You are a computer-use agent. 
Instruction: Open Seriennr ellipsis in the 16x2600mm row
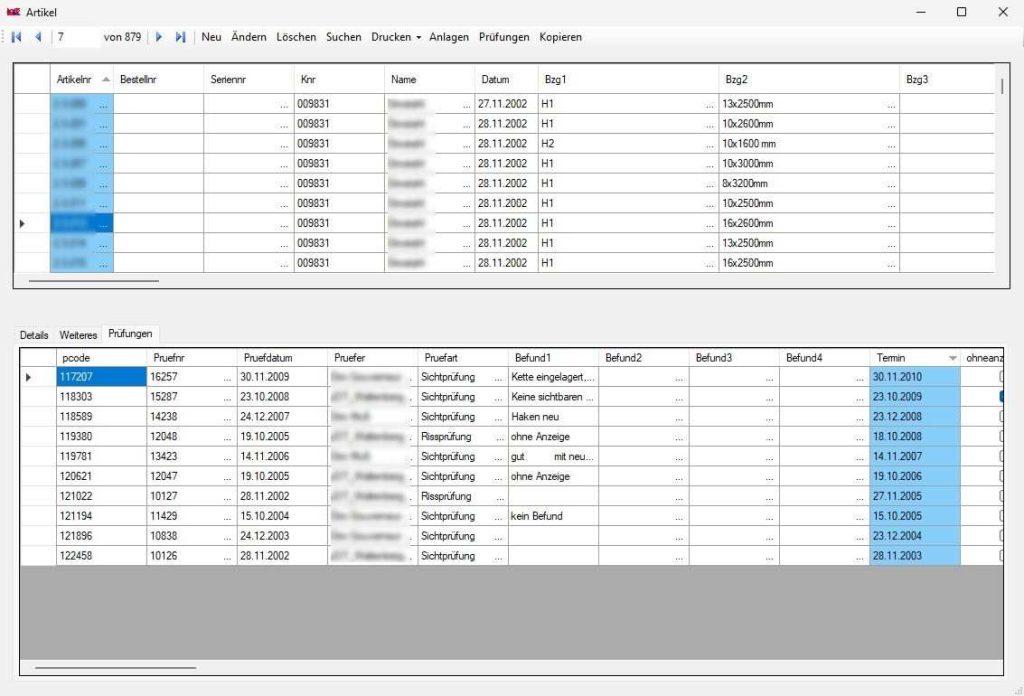[284, 223]
